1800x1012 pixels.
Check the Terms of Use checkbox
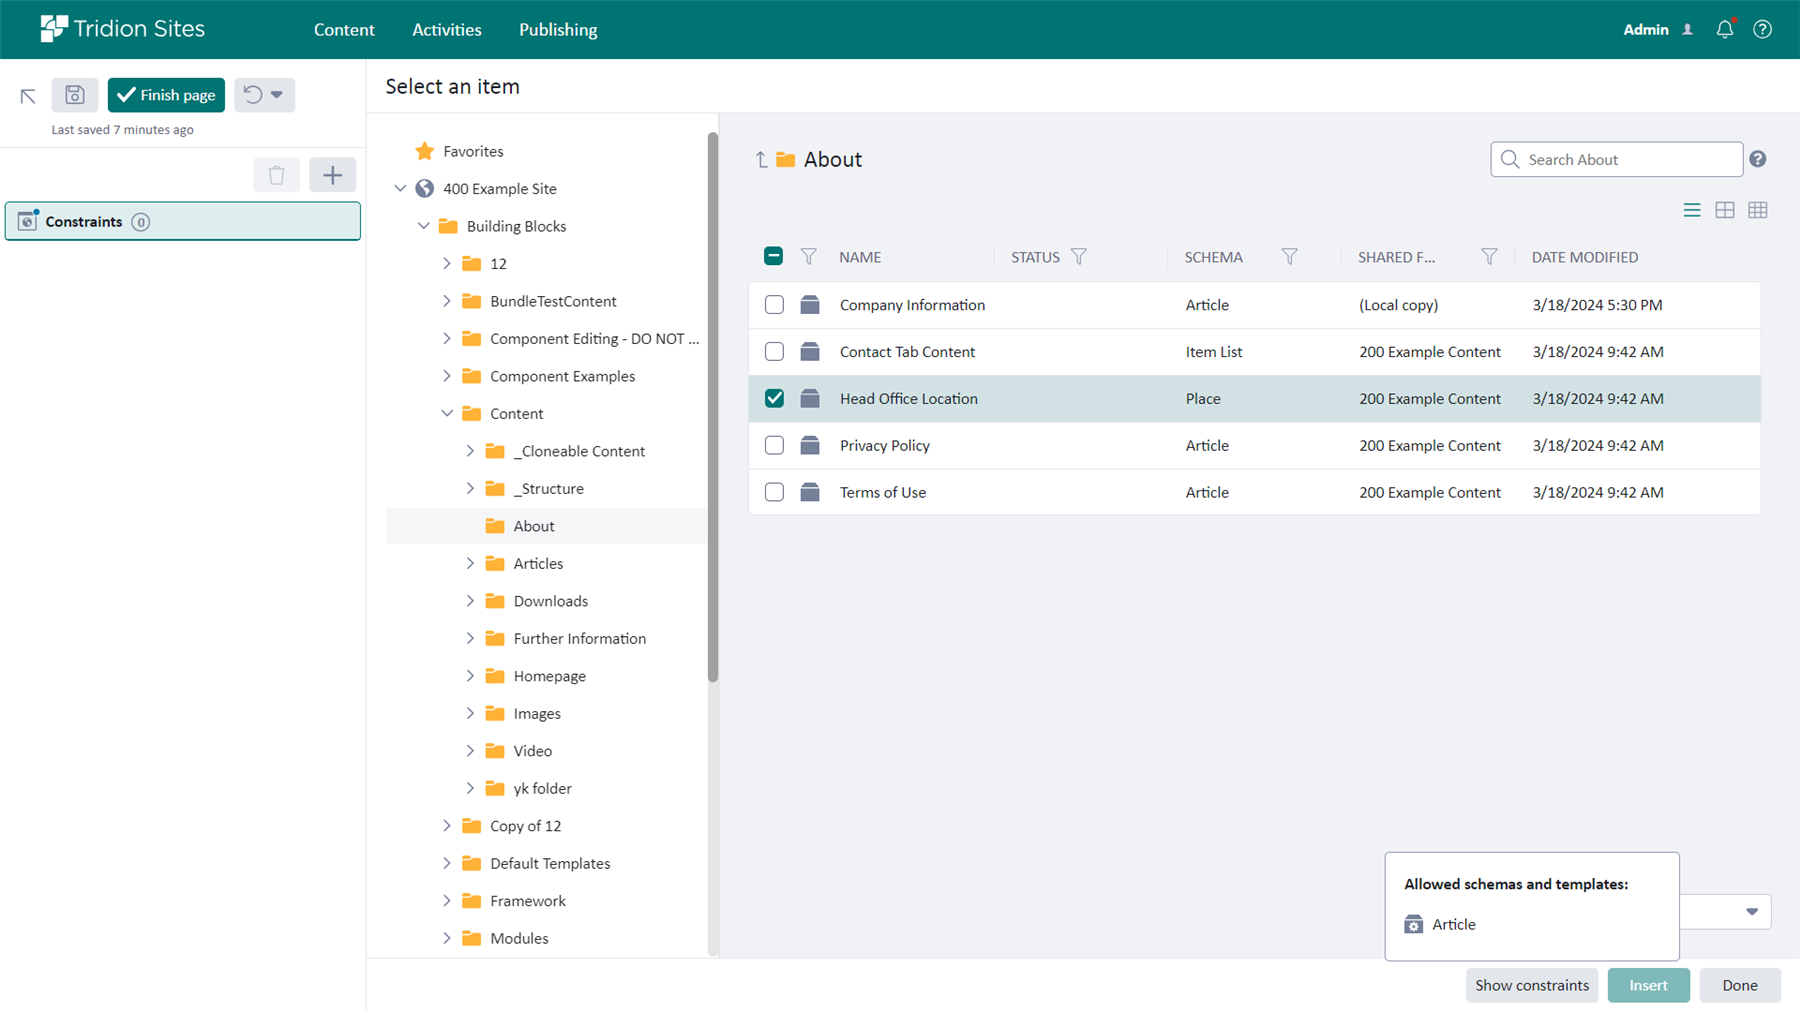(x=774, y=492)
